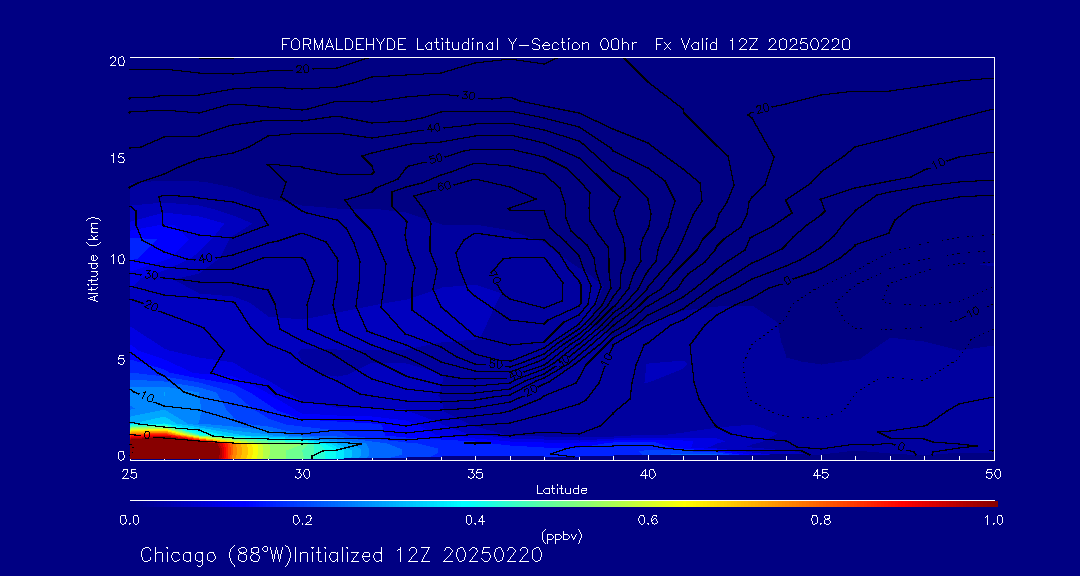The width and height of the screenshot is (1080, 576).
Task: Click the 1.0 value on the color scale
Action: point(993,520)
